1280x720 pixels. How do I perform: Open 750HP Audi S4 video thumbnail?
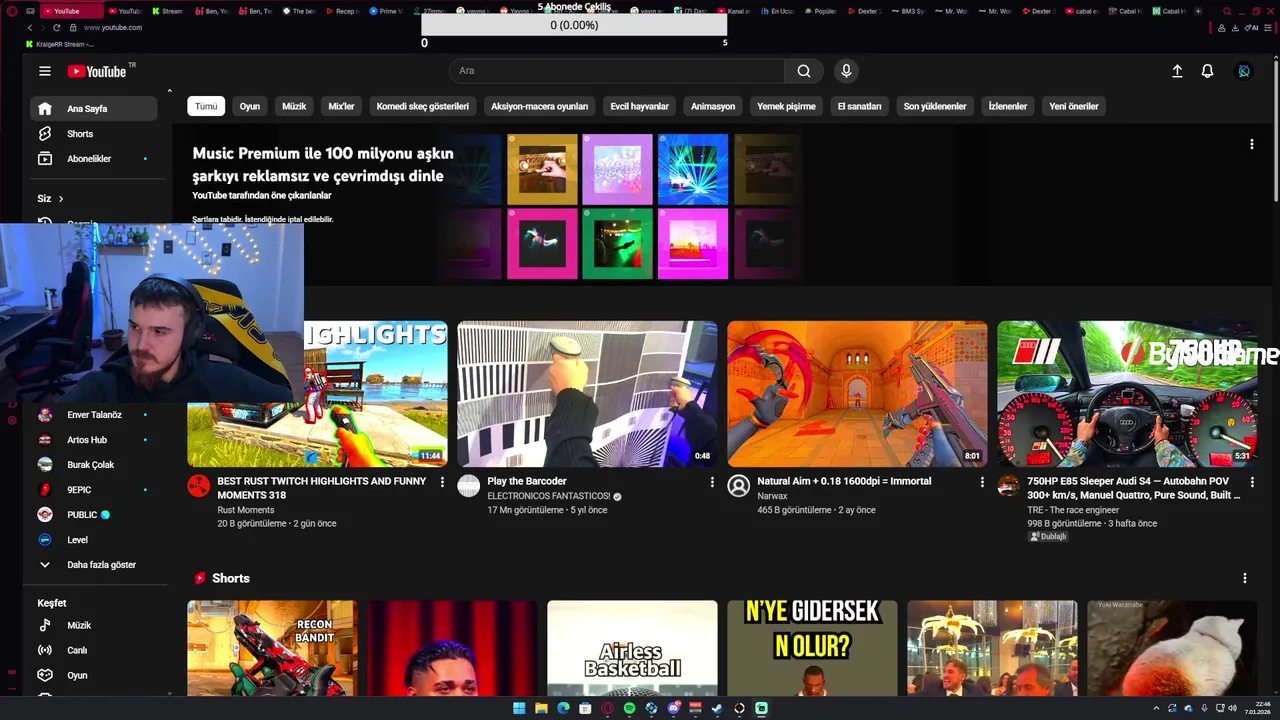(x=1127, y=394)
